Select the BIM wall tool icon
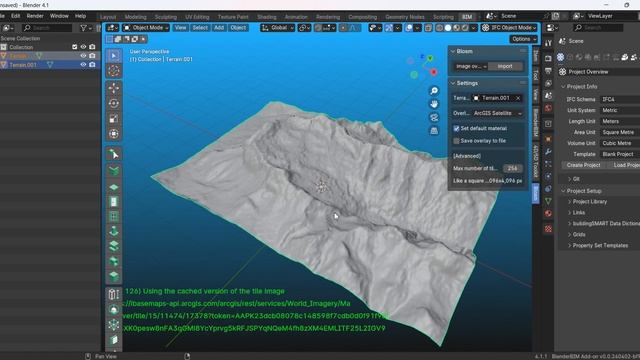The image size is (640, 360). pyautogui.click(x=114, y=171)
